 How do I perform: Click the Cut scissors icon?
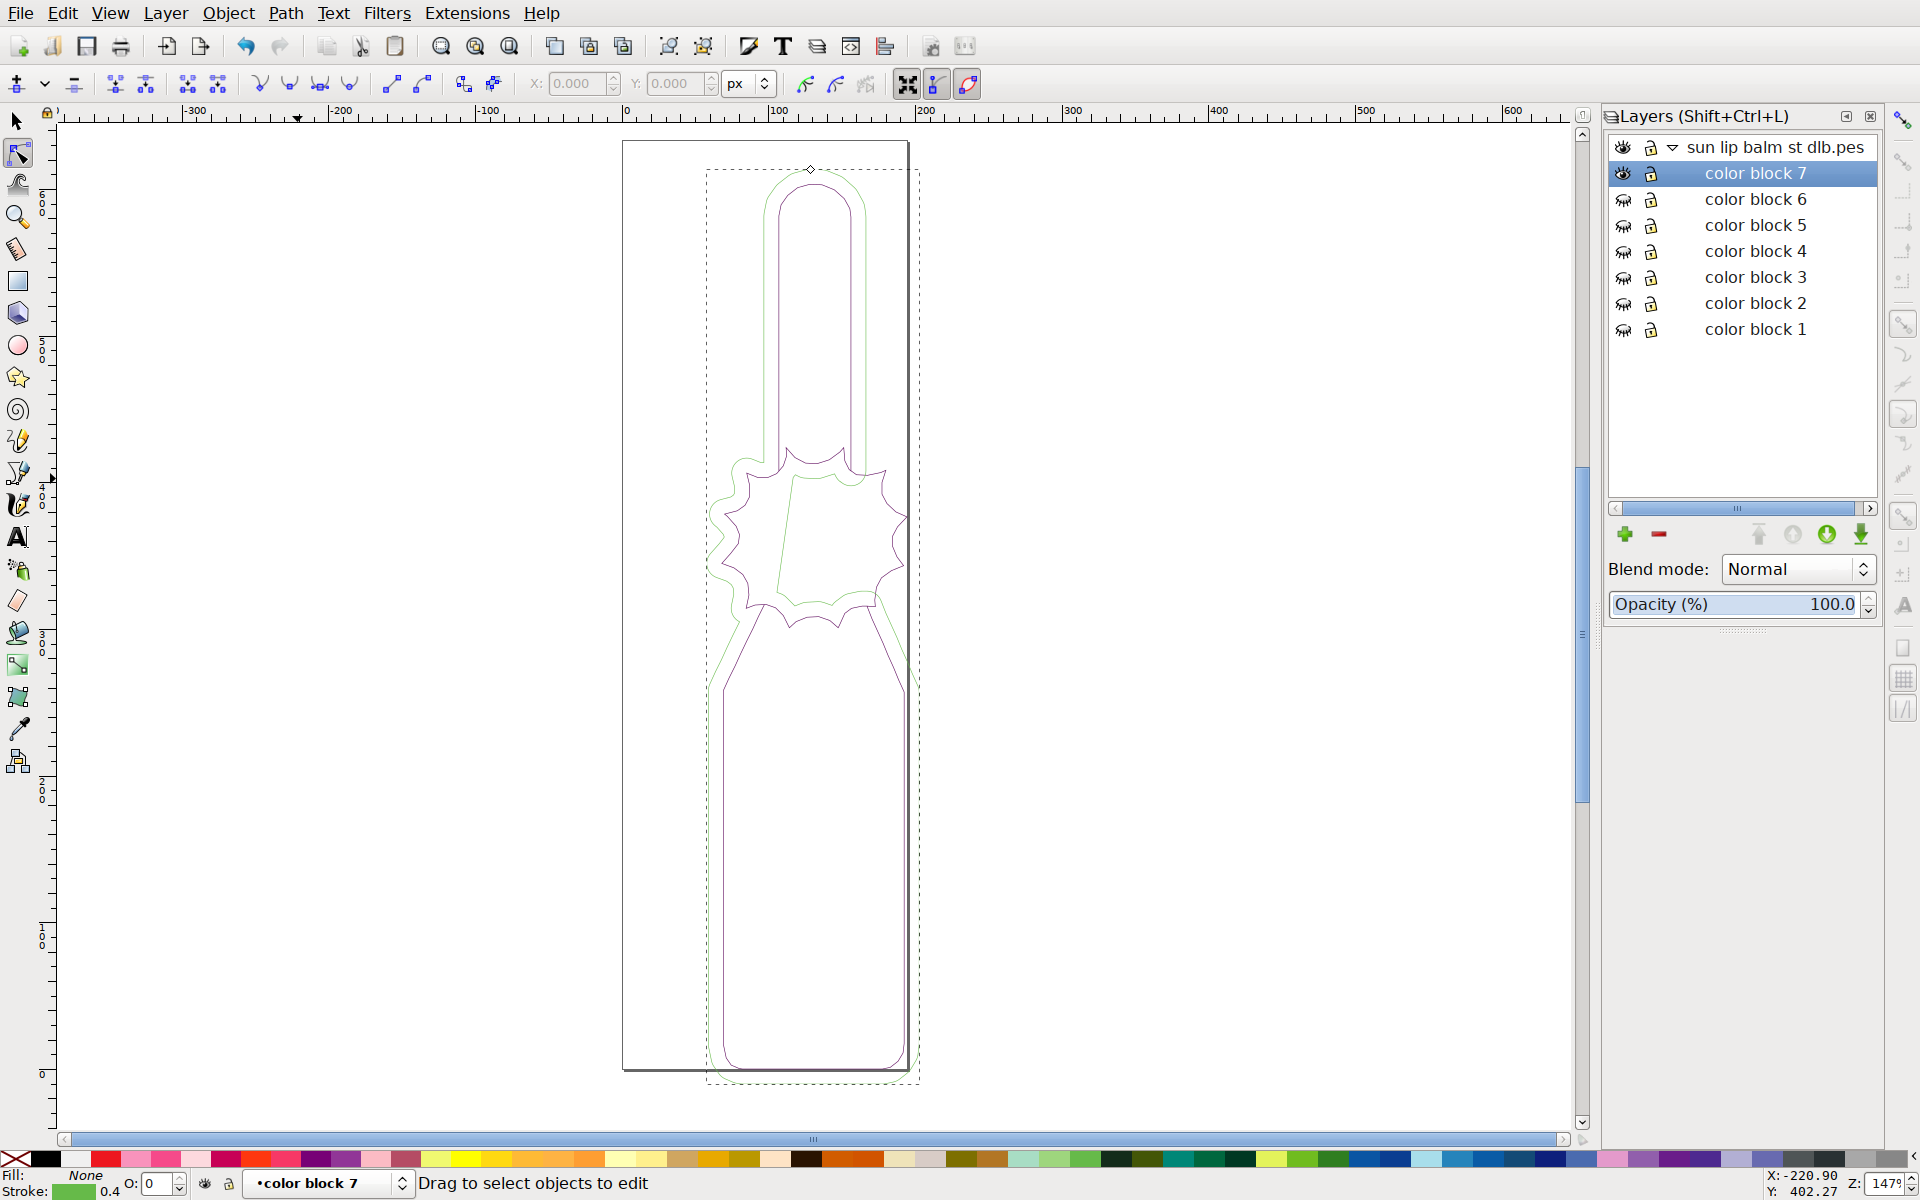(361, 47)
